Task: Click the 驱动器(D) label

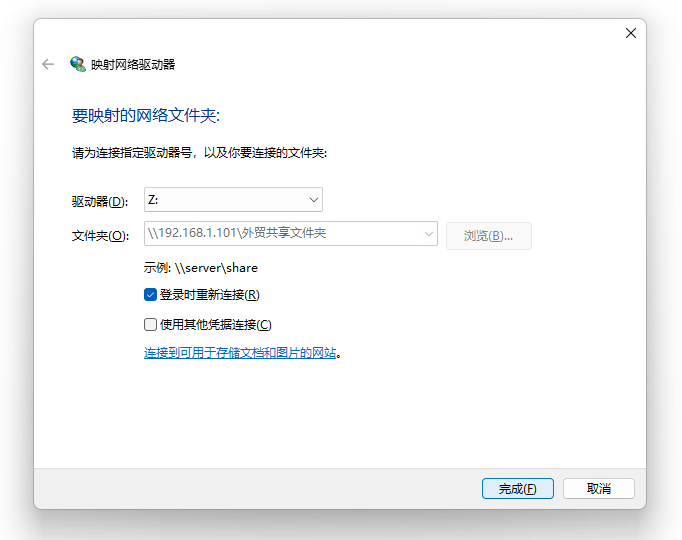Action: click(x=99, y=201)
